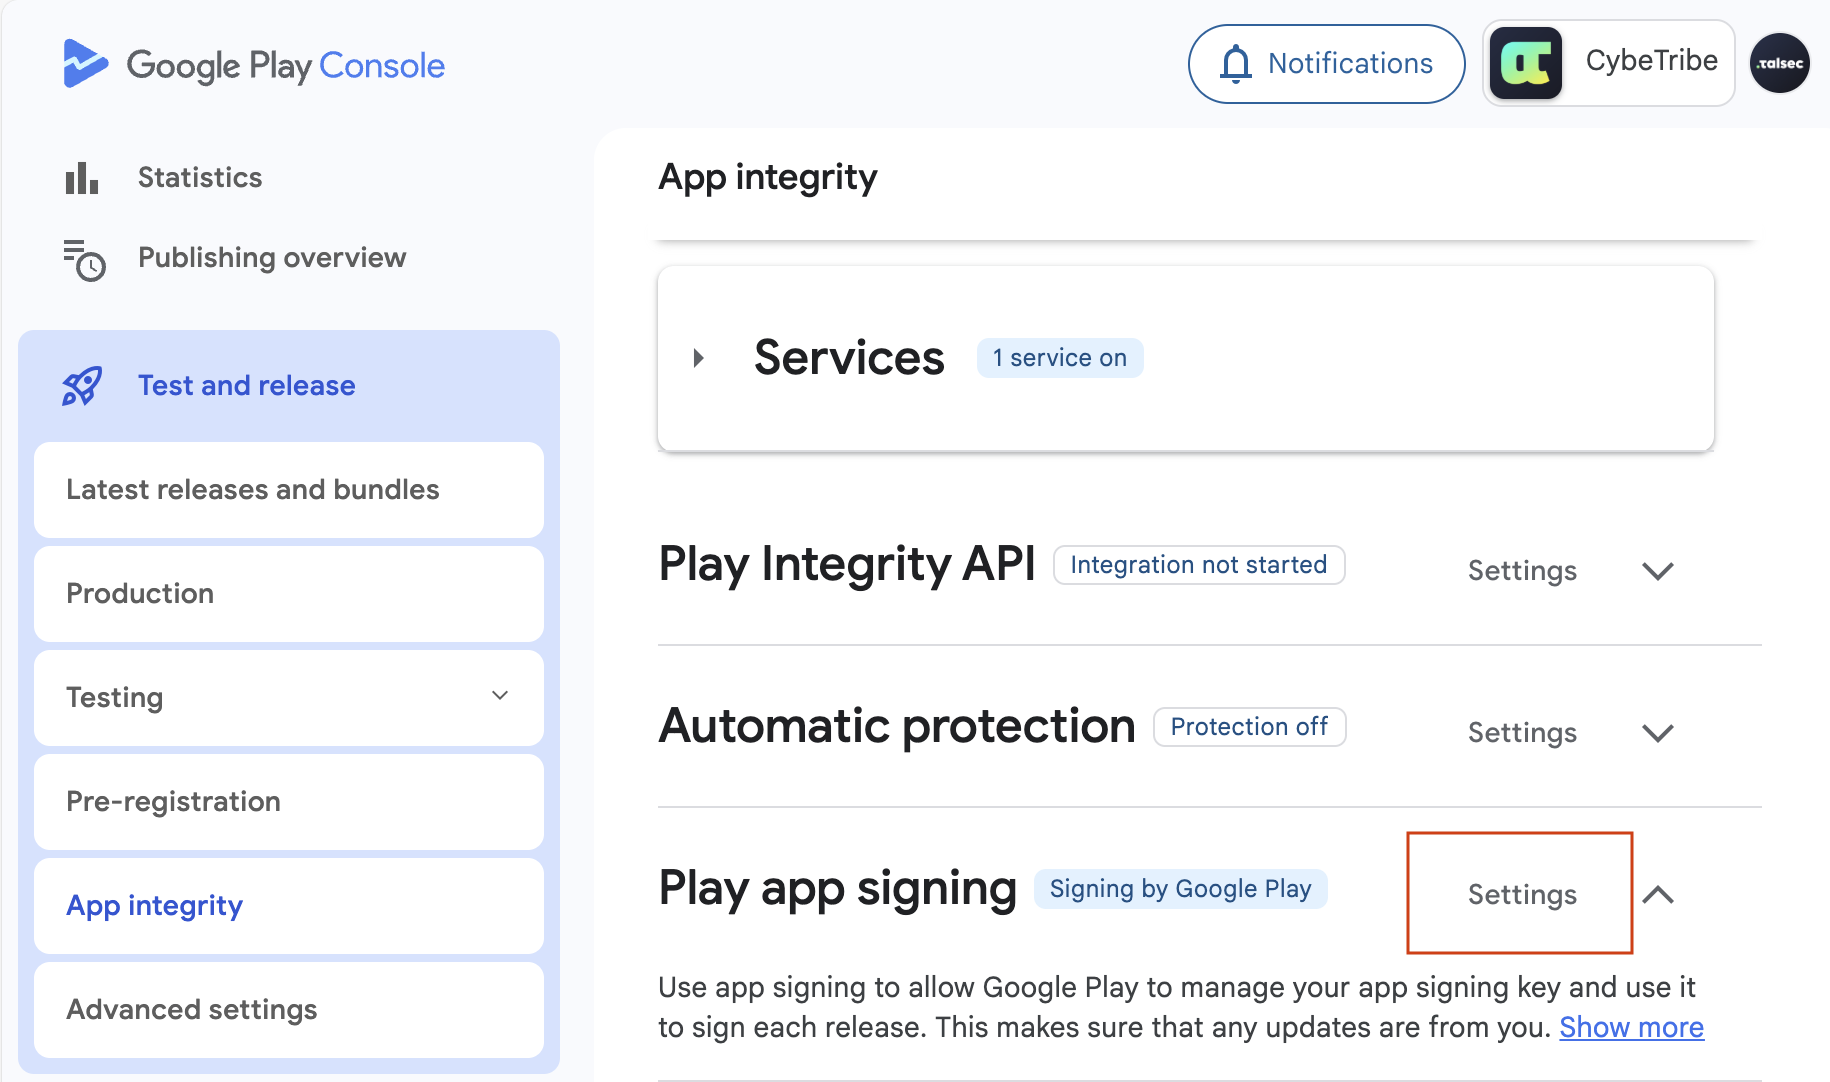Open Play Integrity API Settings
The width and height of the screenshot is (1830, 1082).
[1521, 571]
